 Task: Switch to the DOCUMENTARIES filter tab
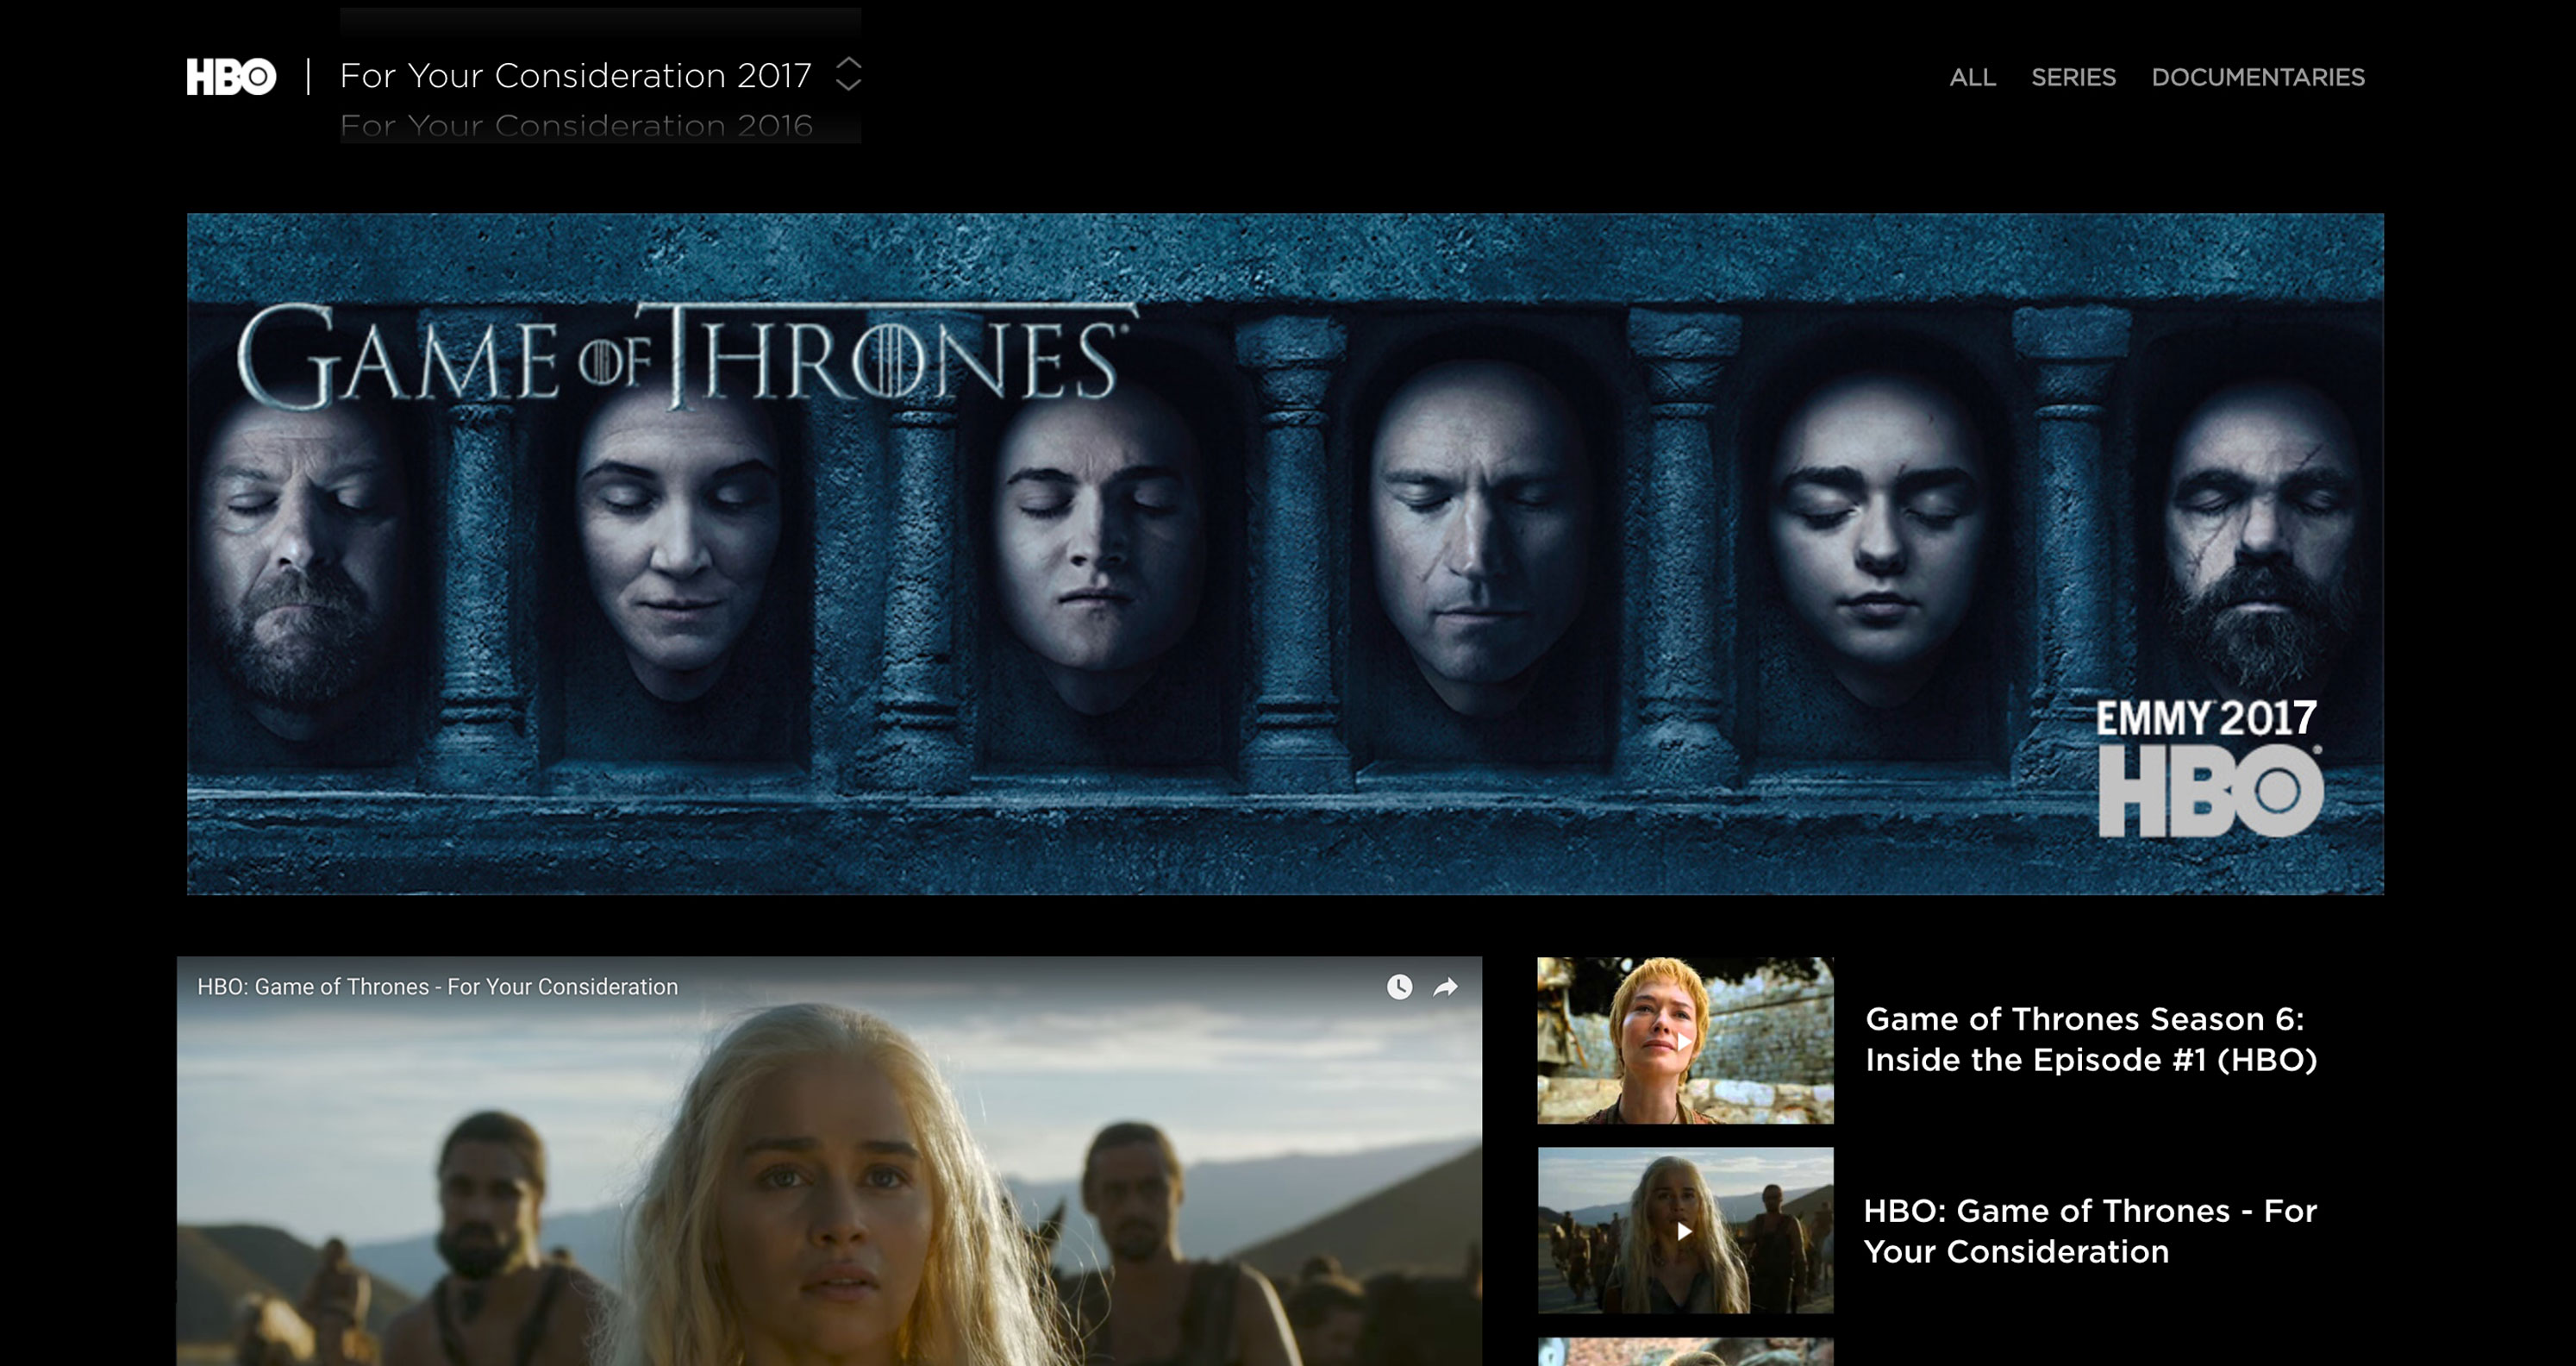pos(2258,77)
